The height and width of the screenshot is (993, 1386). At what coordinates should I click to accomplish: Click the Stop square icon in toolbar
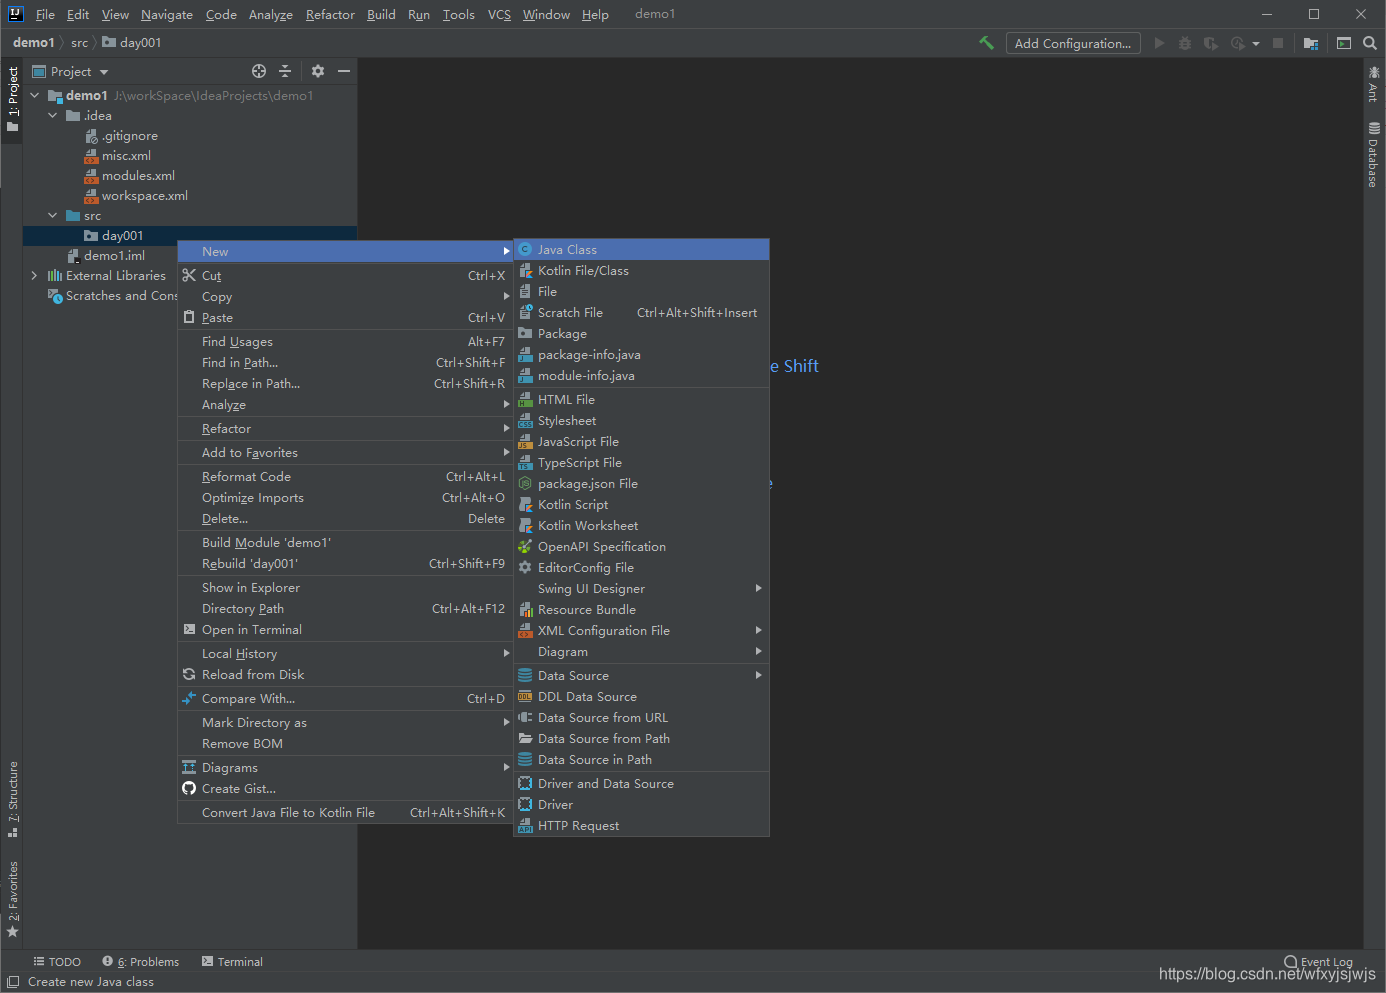1278,43
